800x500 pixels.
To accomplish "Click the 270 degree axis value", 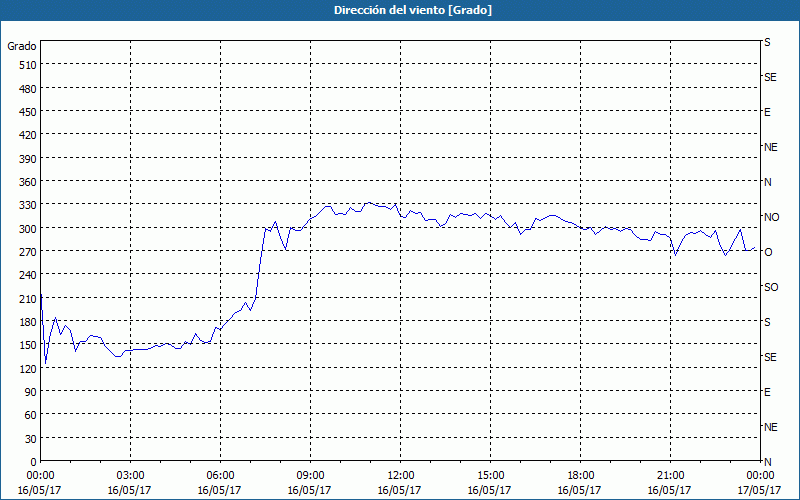I will pos(28,252).
